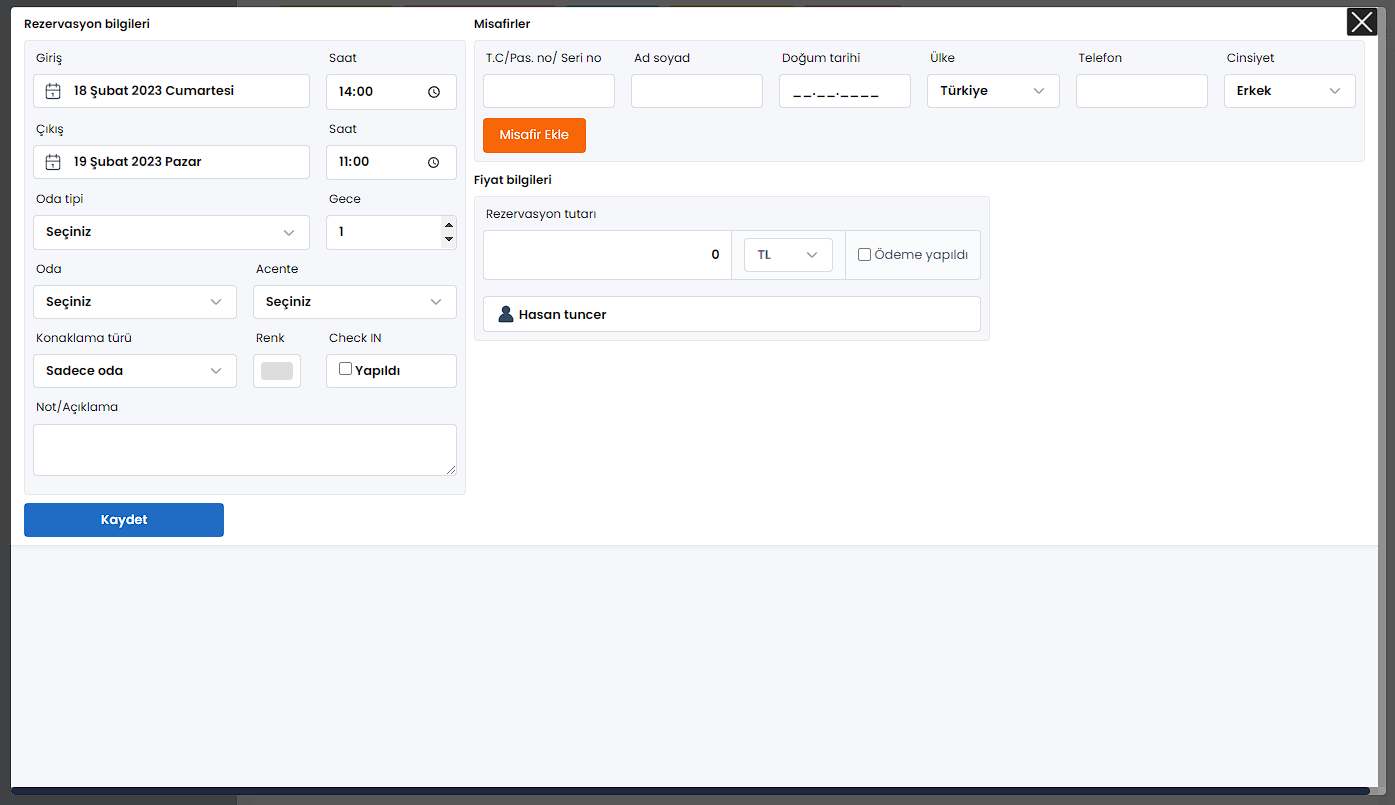Check the Check IN Yapıldı checkbox
Image resolution: width=1395 pixels, height=805 pixels.
345,369
